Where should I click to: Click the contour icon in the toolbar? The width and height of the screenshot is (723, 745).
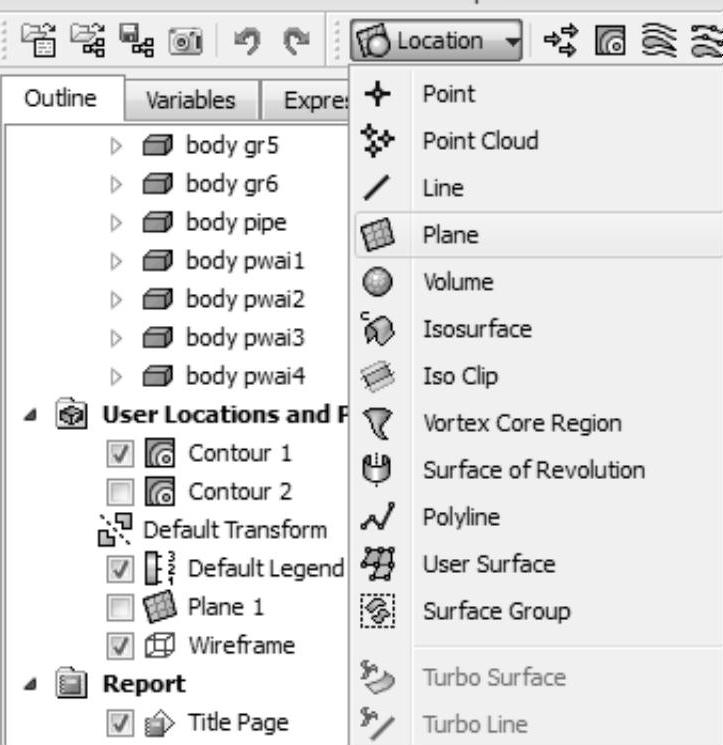(609, 42)
